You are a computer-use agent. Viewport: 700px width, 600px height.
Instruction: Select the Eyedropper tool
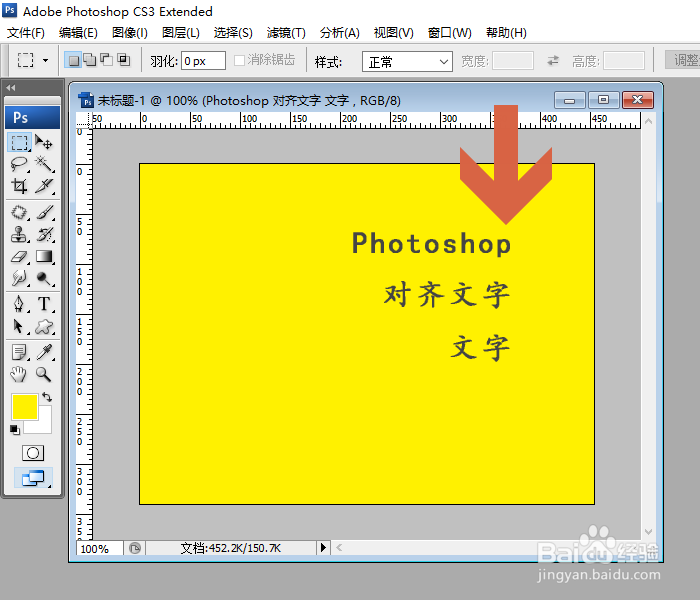point(44,352)
